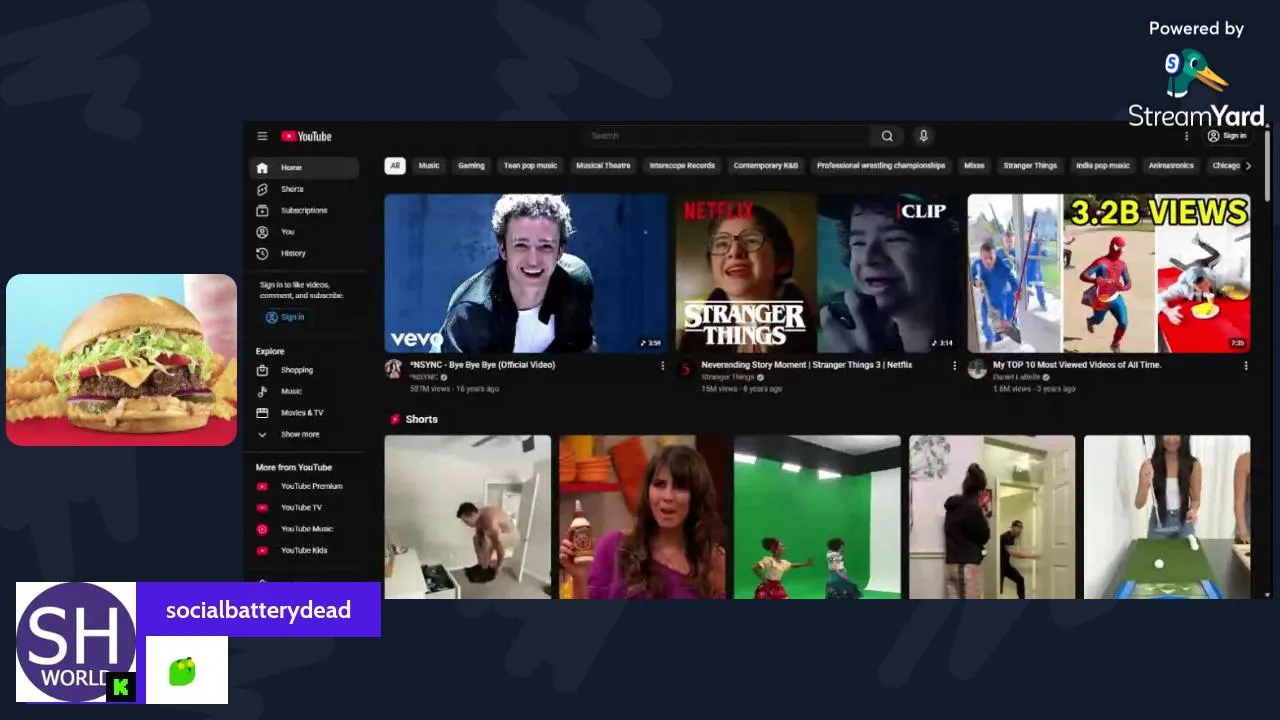Open the NSYNC Bye Bye Bye thumbnail
1280x720 pixels.
click(x=526, y=273)
